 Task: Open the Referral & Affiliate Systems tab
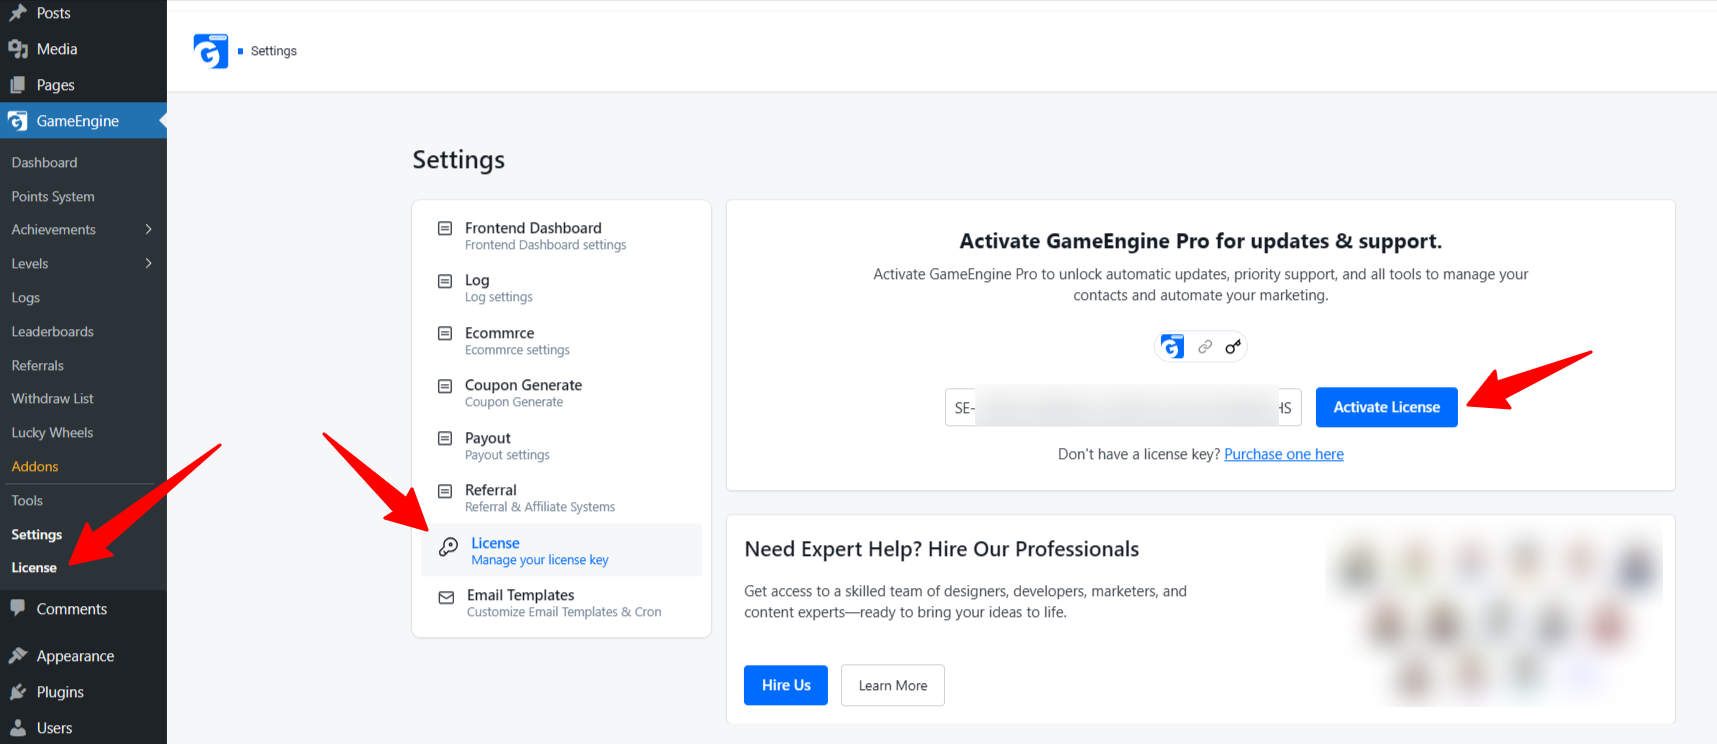[561, 498]
